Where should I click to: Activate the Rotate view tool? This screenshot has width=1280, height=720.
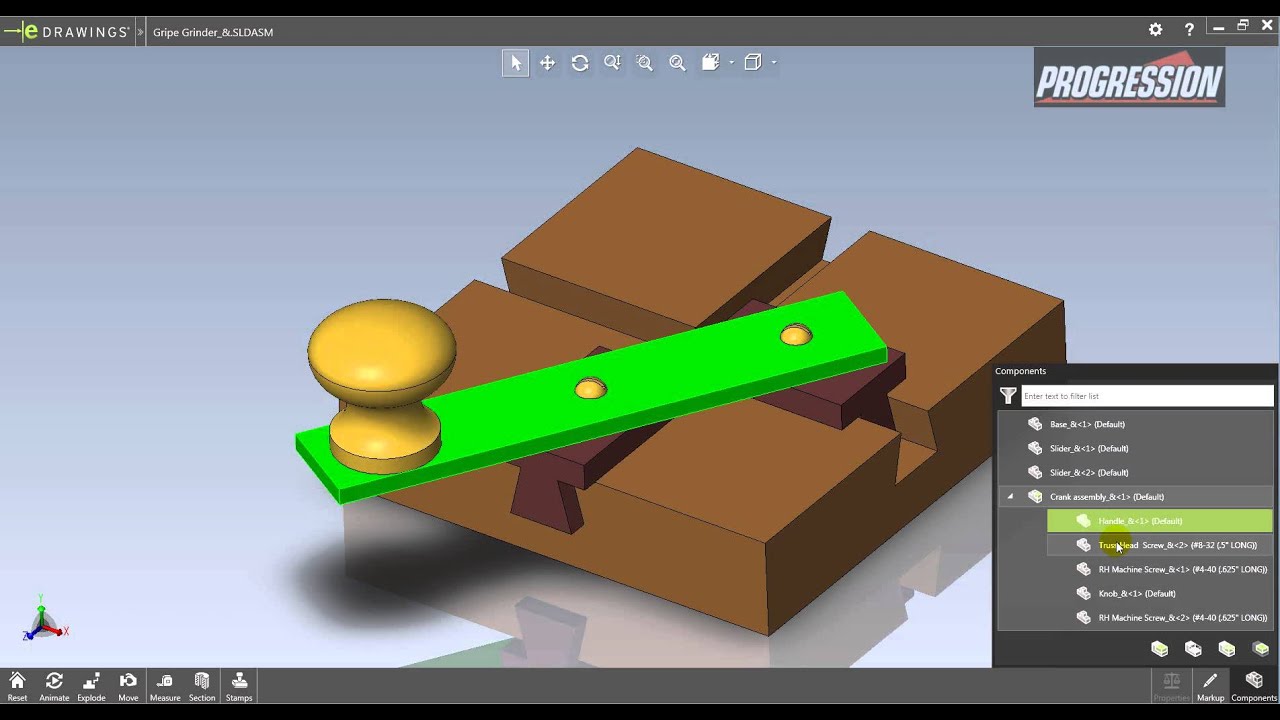580,63
